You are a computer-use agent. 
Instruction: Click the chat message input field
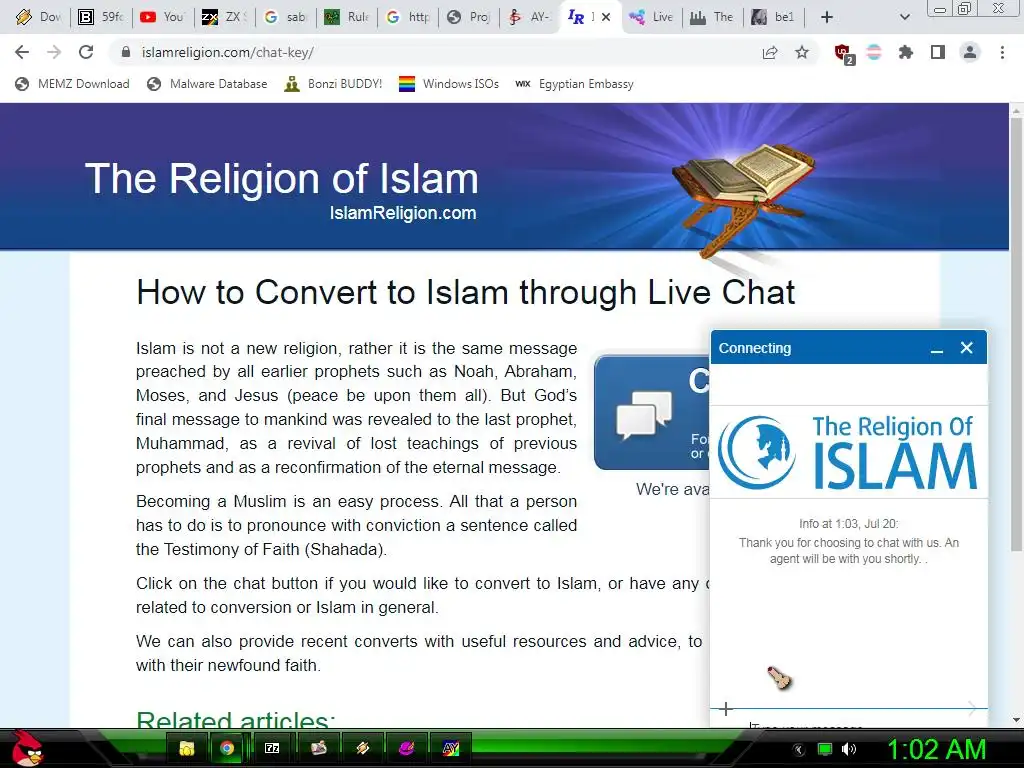[849, 724]
